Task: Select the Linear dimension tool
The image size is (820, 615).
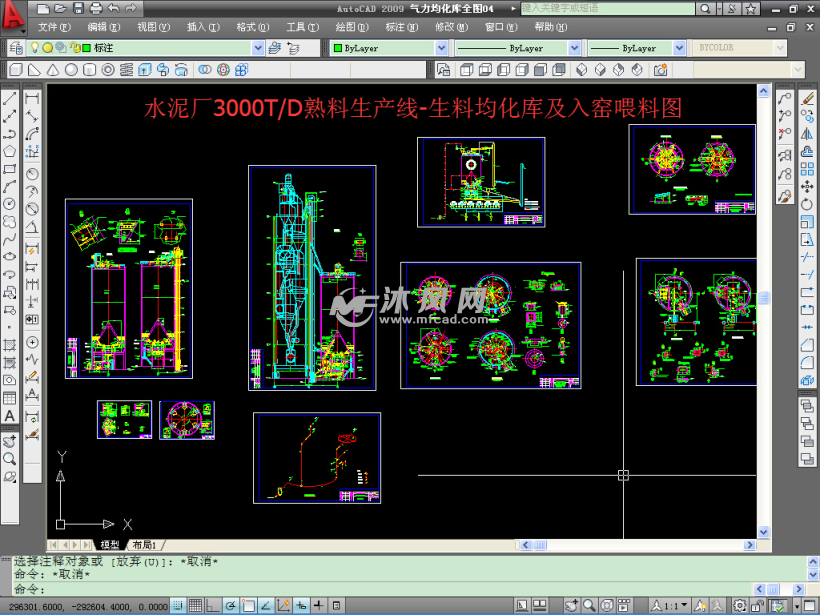Action: 32,98
